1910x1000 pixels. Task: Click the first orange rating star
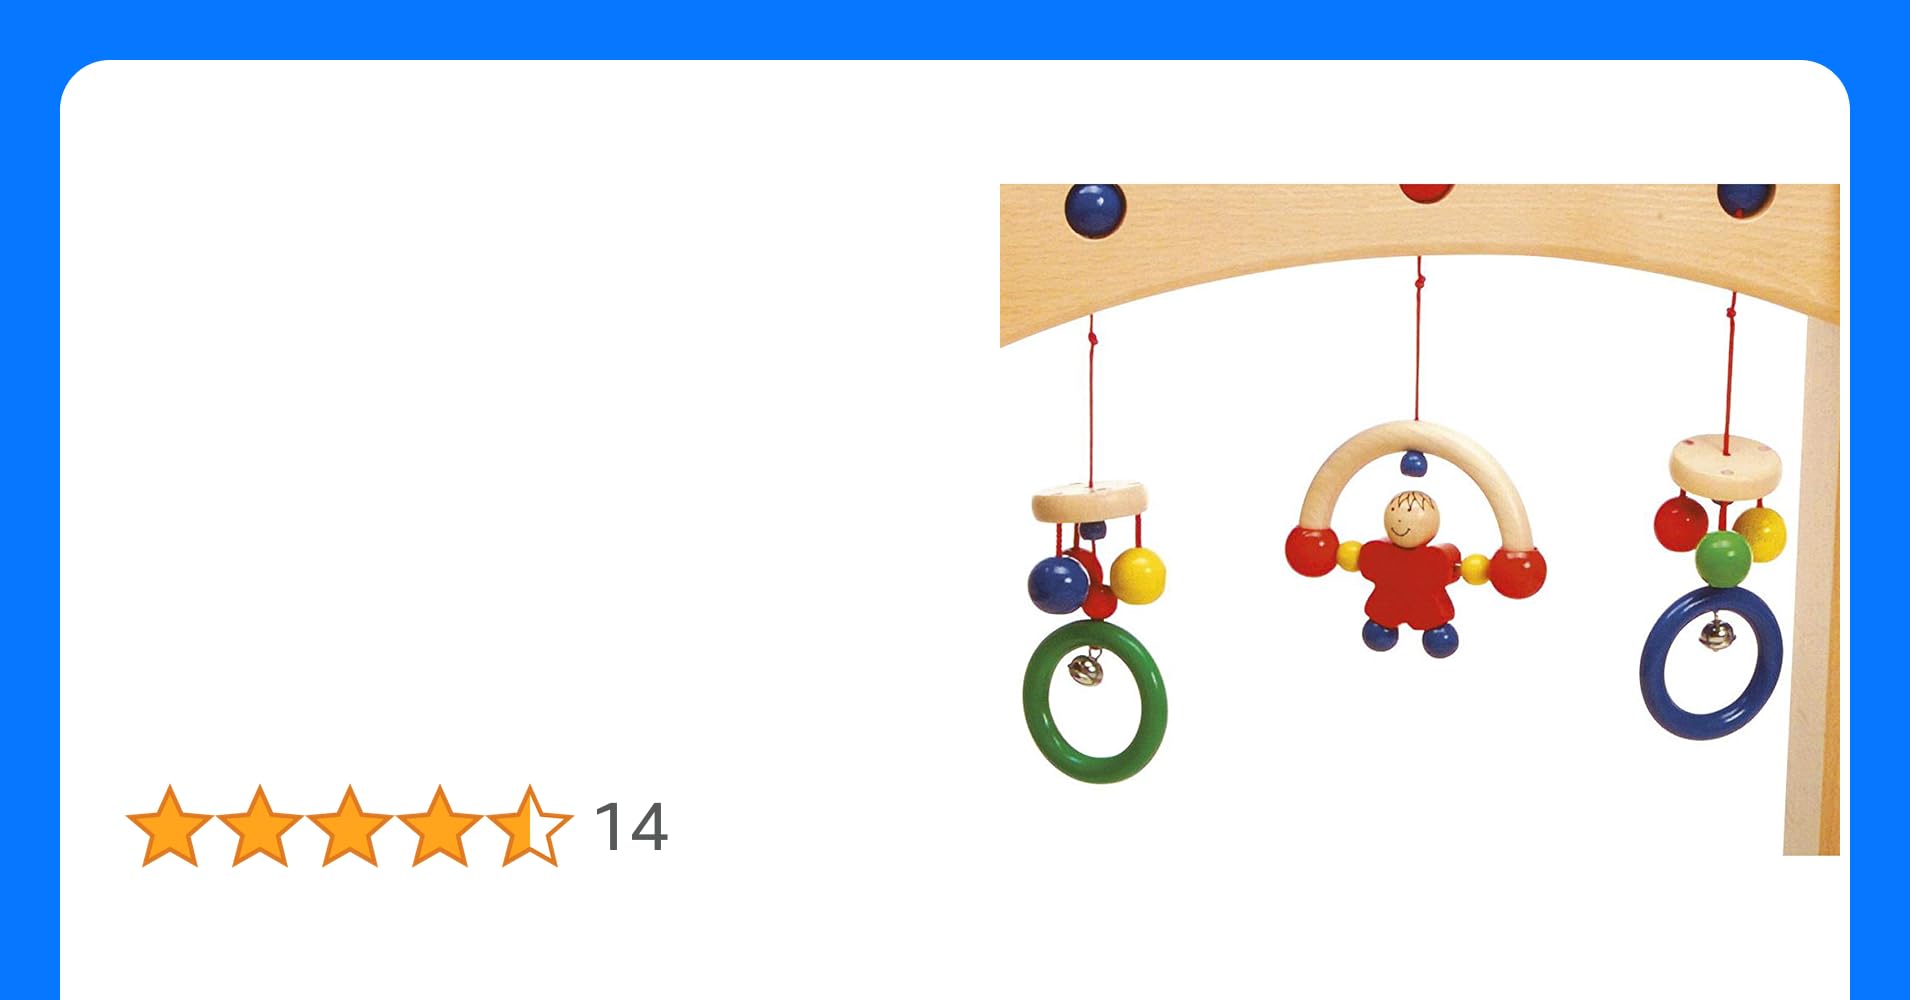pos(170,826)
